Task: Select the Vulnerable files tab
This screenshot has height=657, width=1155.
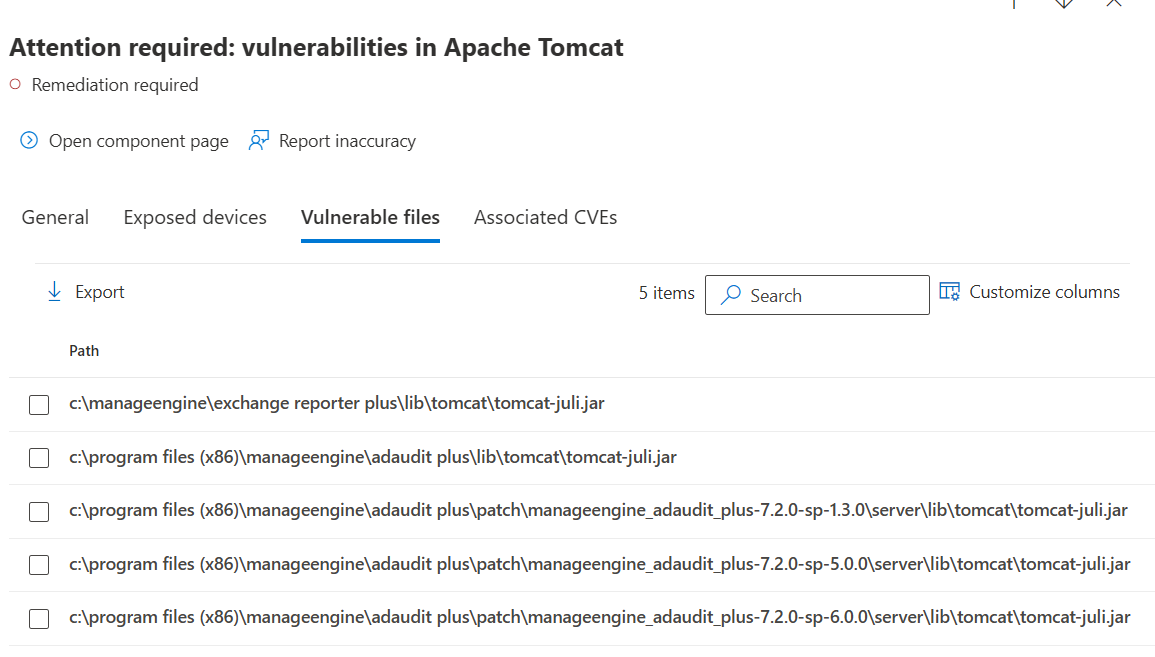Action: click(370, 217)
